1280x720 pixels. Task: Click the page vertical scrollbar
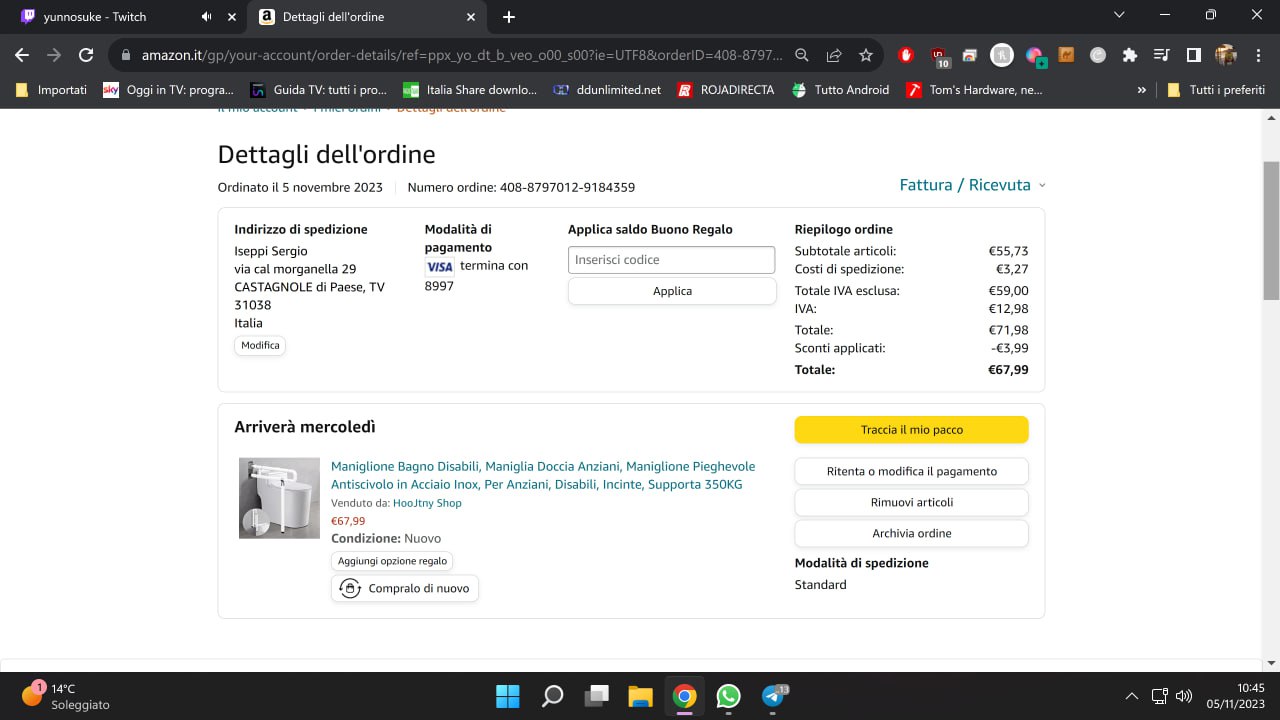click(1271, 230)
